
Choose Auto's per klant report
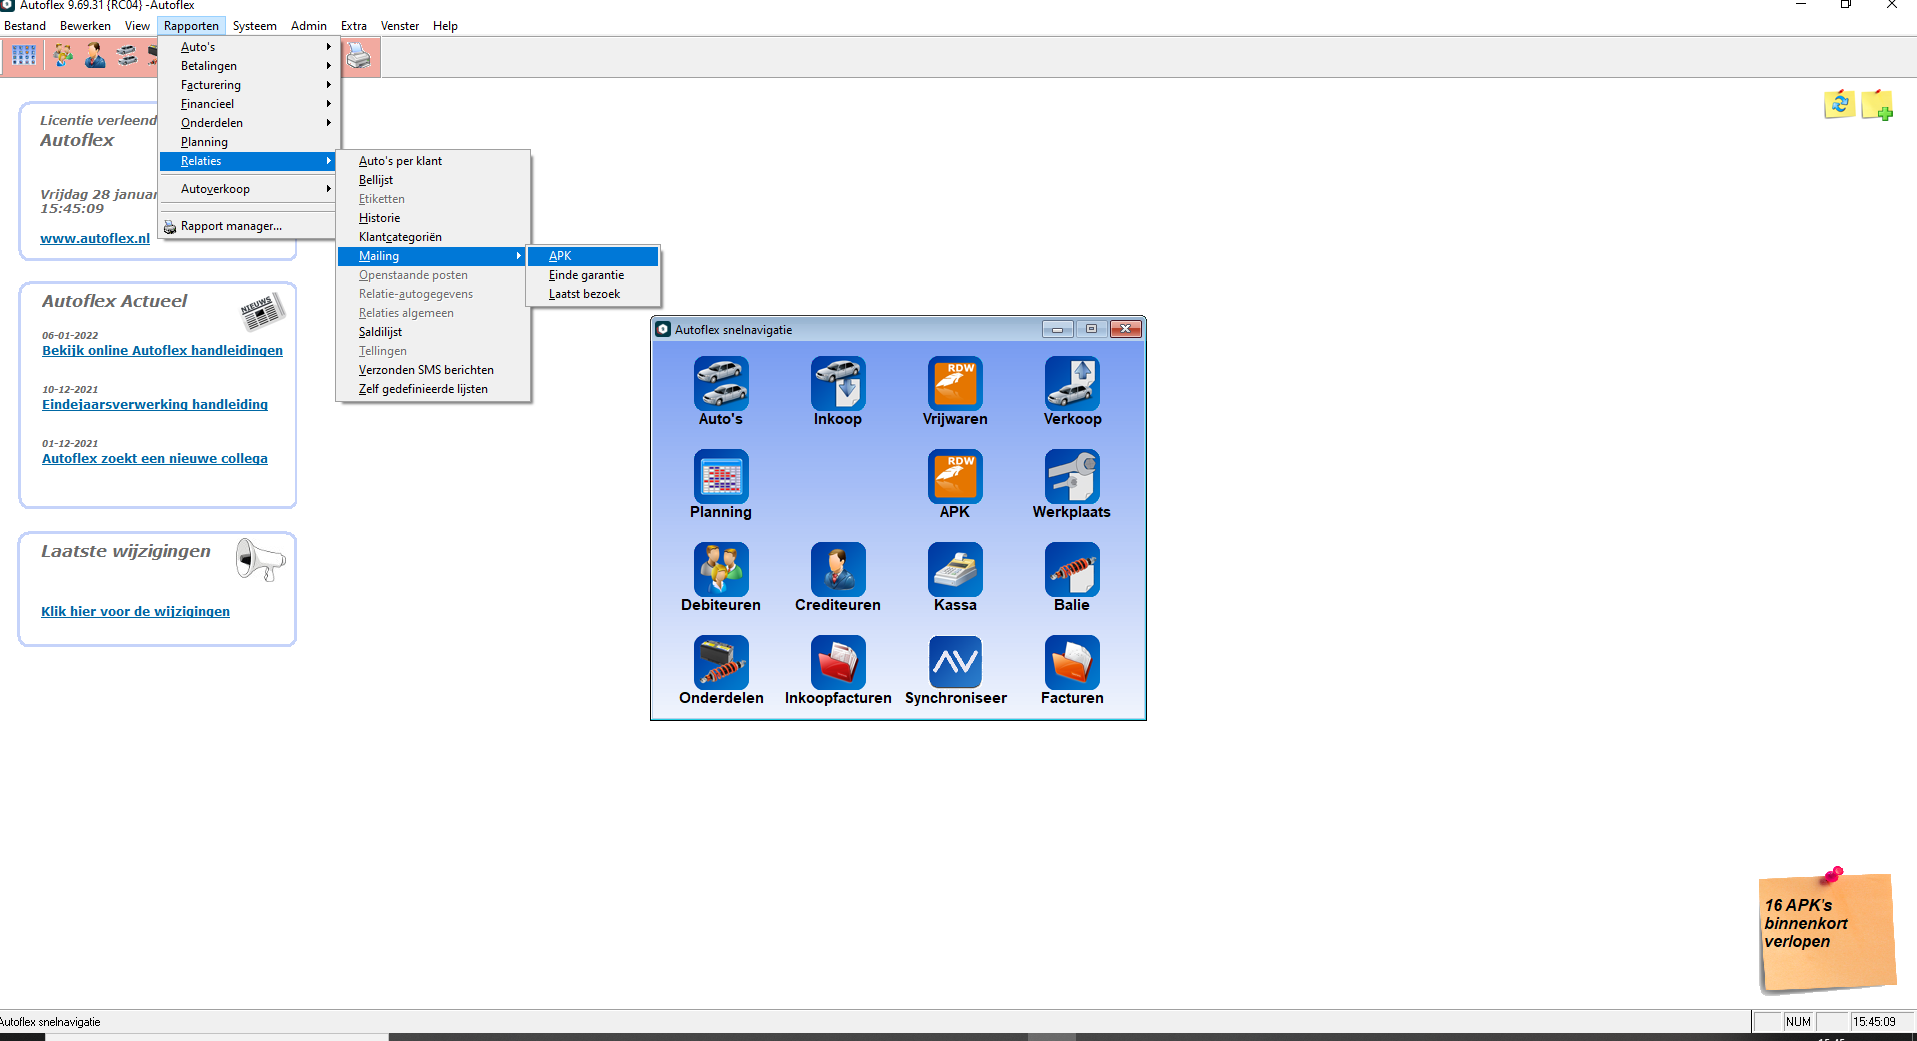tap(432, 161)
